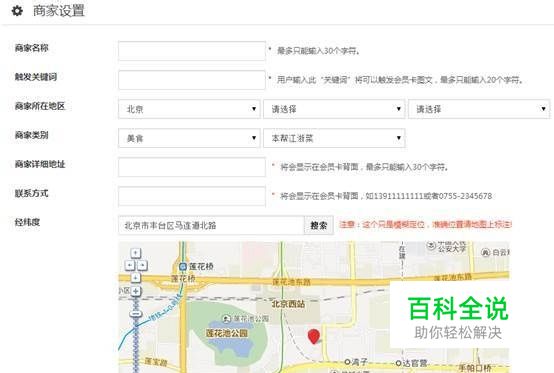Click the 莲宝路 road label on the map
This screenshot has width=554, height=373.
tap(155, 362)
